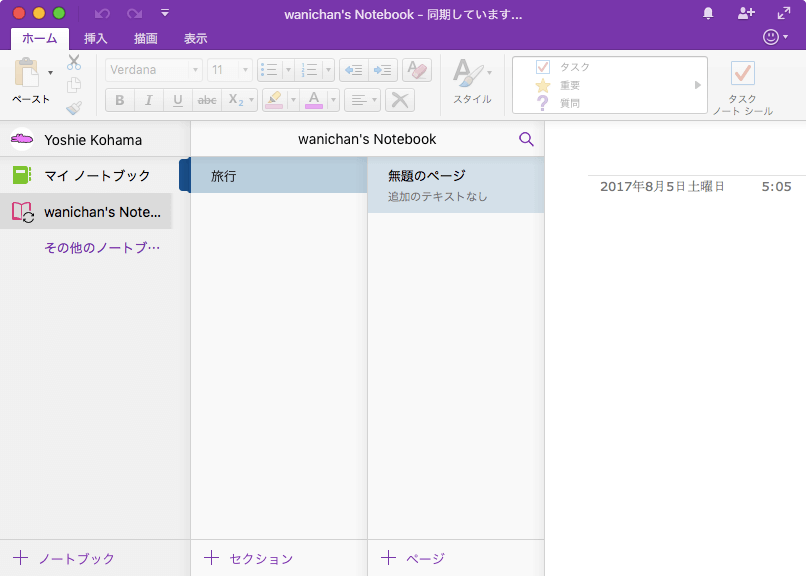Switch to the 描画 tab

(145, 39)
